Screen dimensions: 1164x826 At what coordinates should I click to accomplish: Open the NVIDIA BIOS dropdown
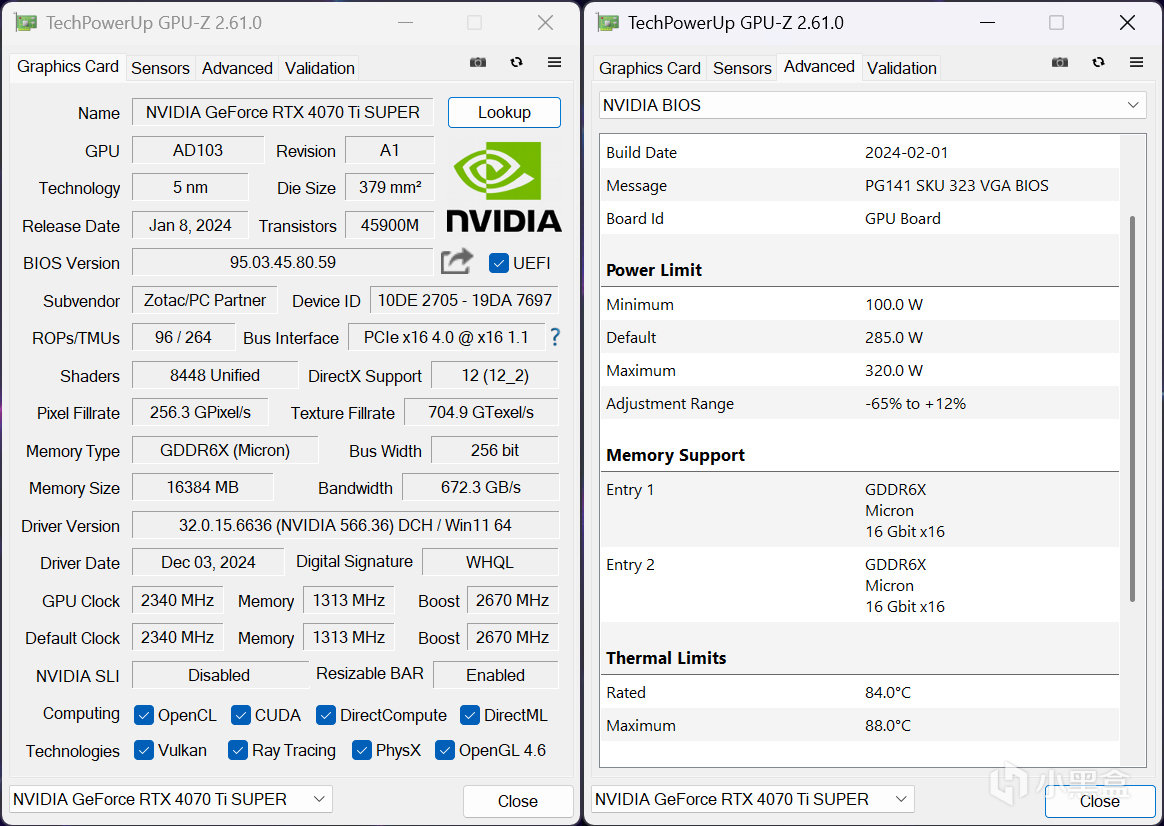(872, 105)
